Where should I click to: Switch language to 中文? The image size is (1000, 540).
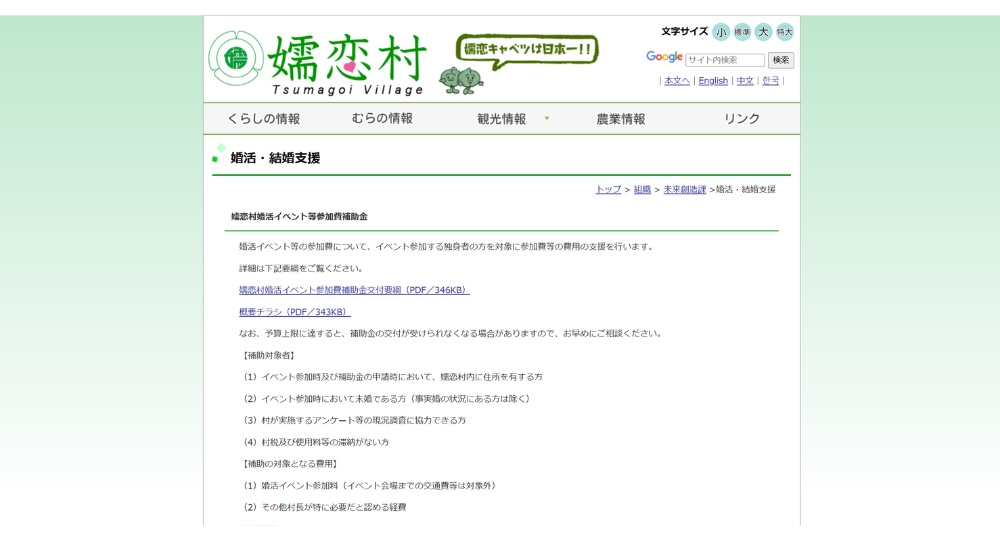[x=745, y=81]
